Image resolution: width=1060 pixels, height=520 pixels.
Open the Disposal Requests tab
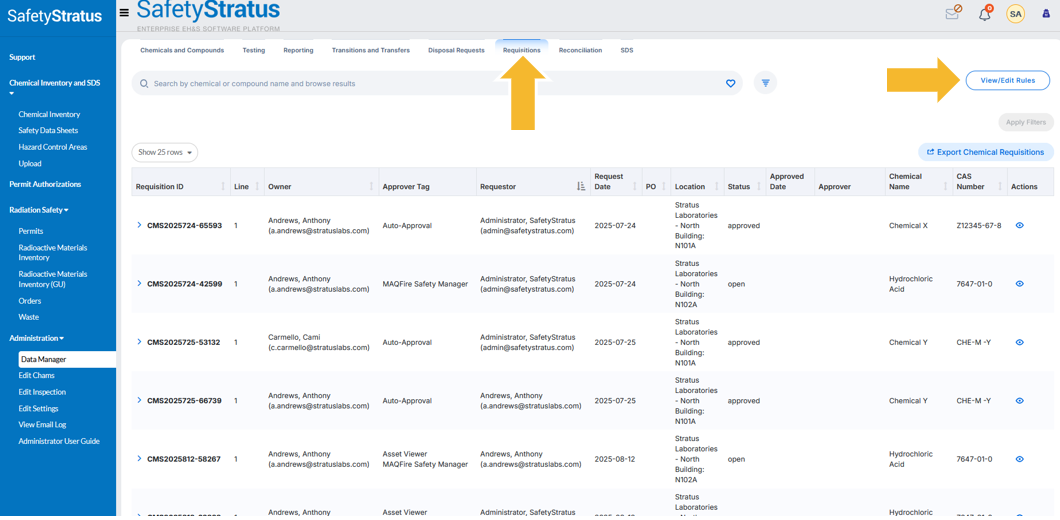point(456,50)
